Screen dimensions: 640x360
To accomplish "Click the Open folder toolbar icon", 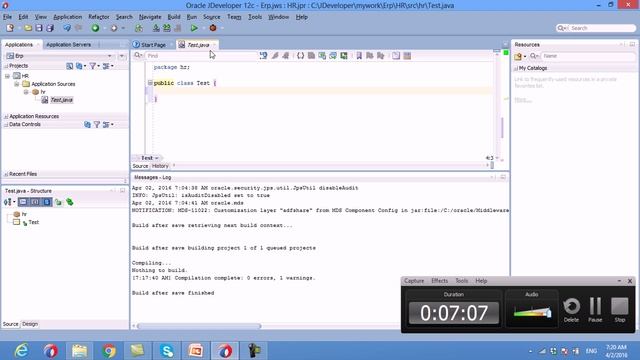I will point(28,28).
